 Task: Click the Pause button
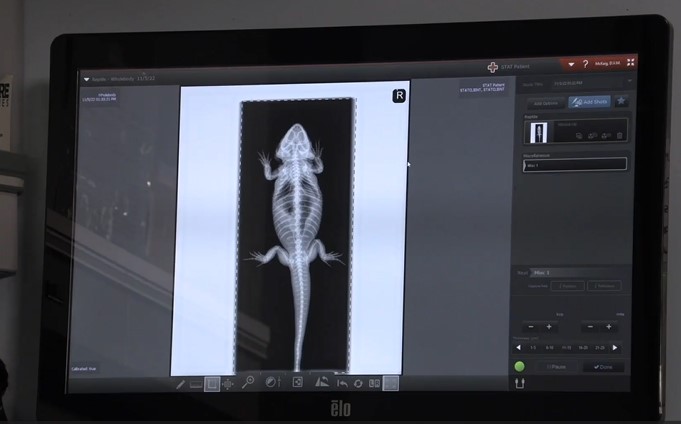point(556,367)
